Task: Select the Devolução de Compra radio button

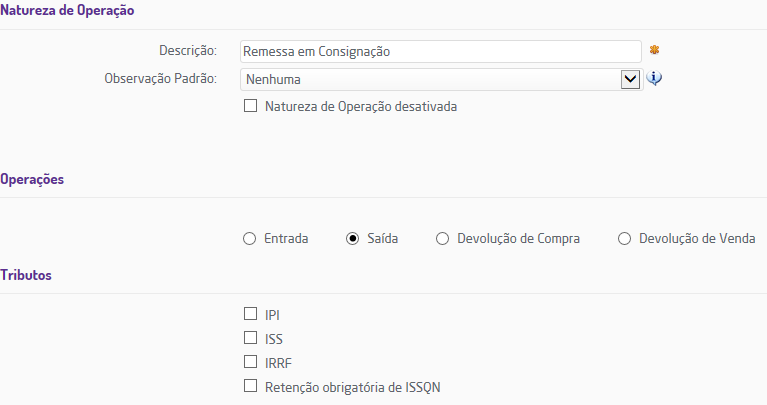Action: 442,239
